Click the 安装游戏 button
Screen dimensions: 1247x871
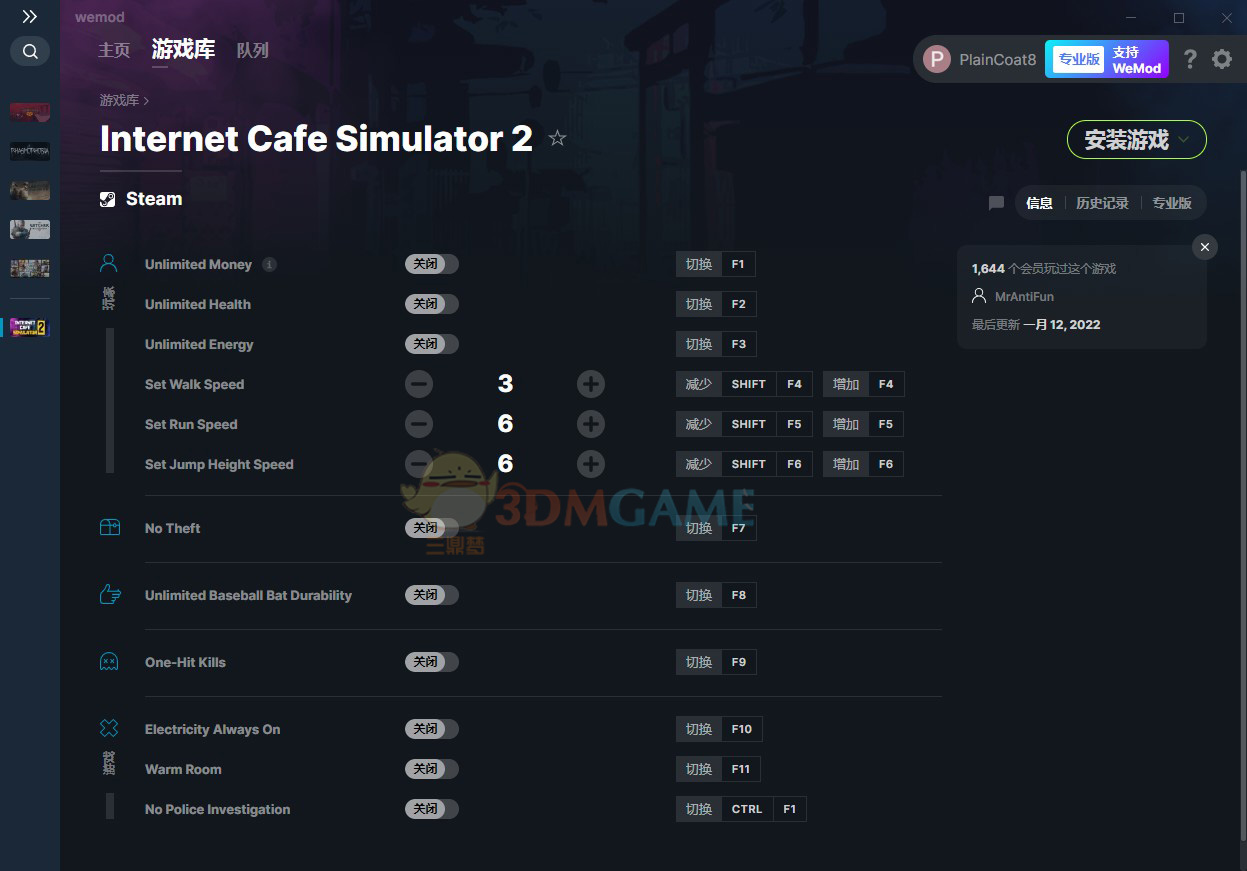(1137, 140)
